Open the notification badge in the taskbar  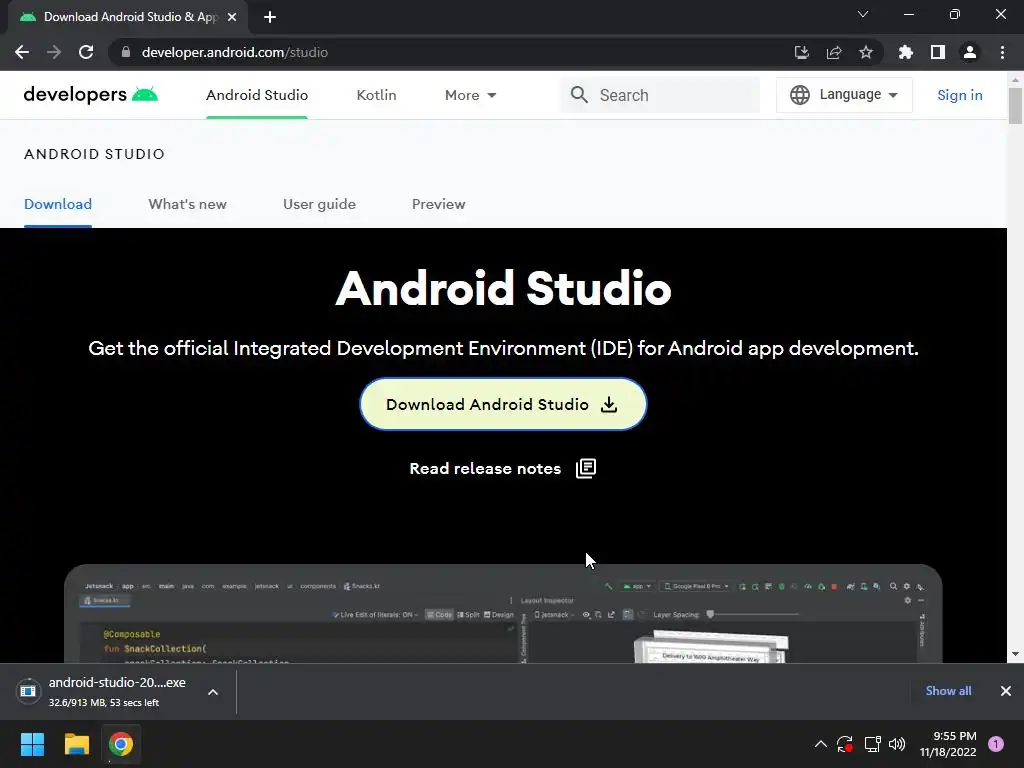click(x=996, y=744)
